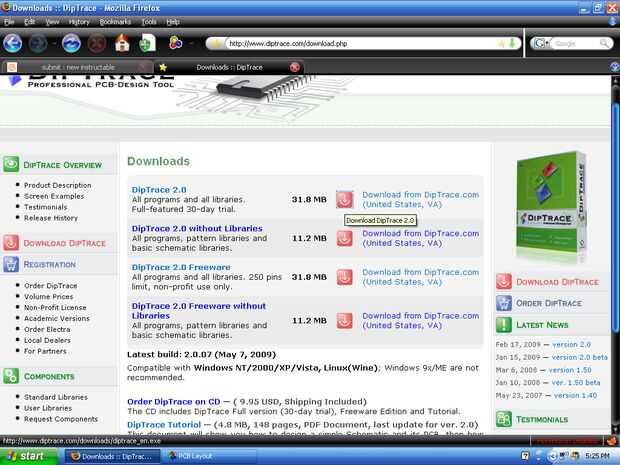620x465 pixels.
Task: Click download icon for DipTrace 2.0 without Libraries
Action: tap(344, 238)
